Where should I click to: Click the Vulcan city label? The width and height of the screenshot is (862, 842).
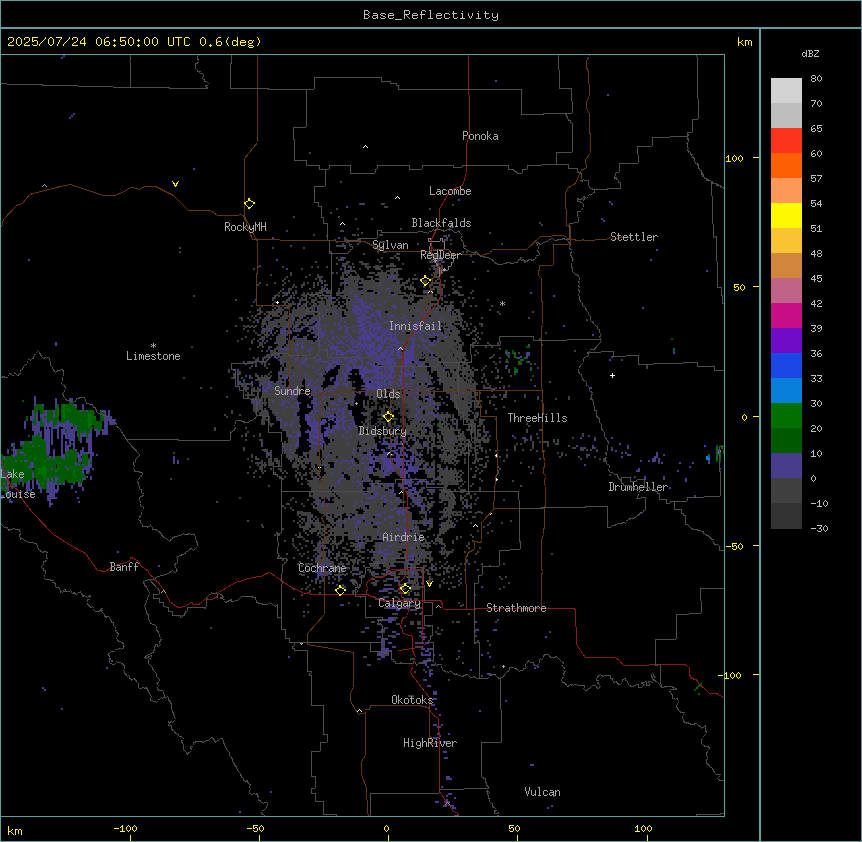click(543, 792)
